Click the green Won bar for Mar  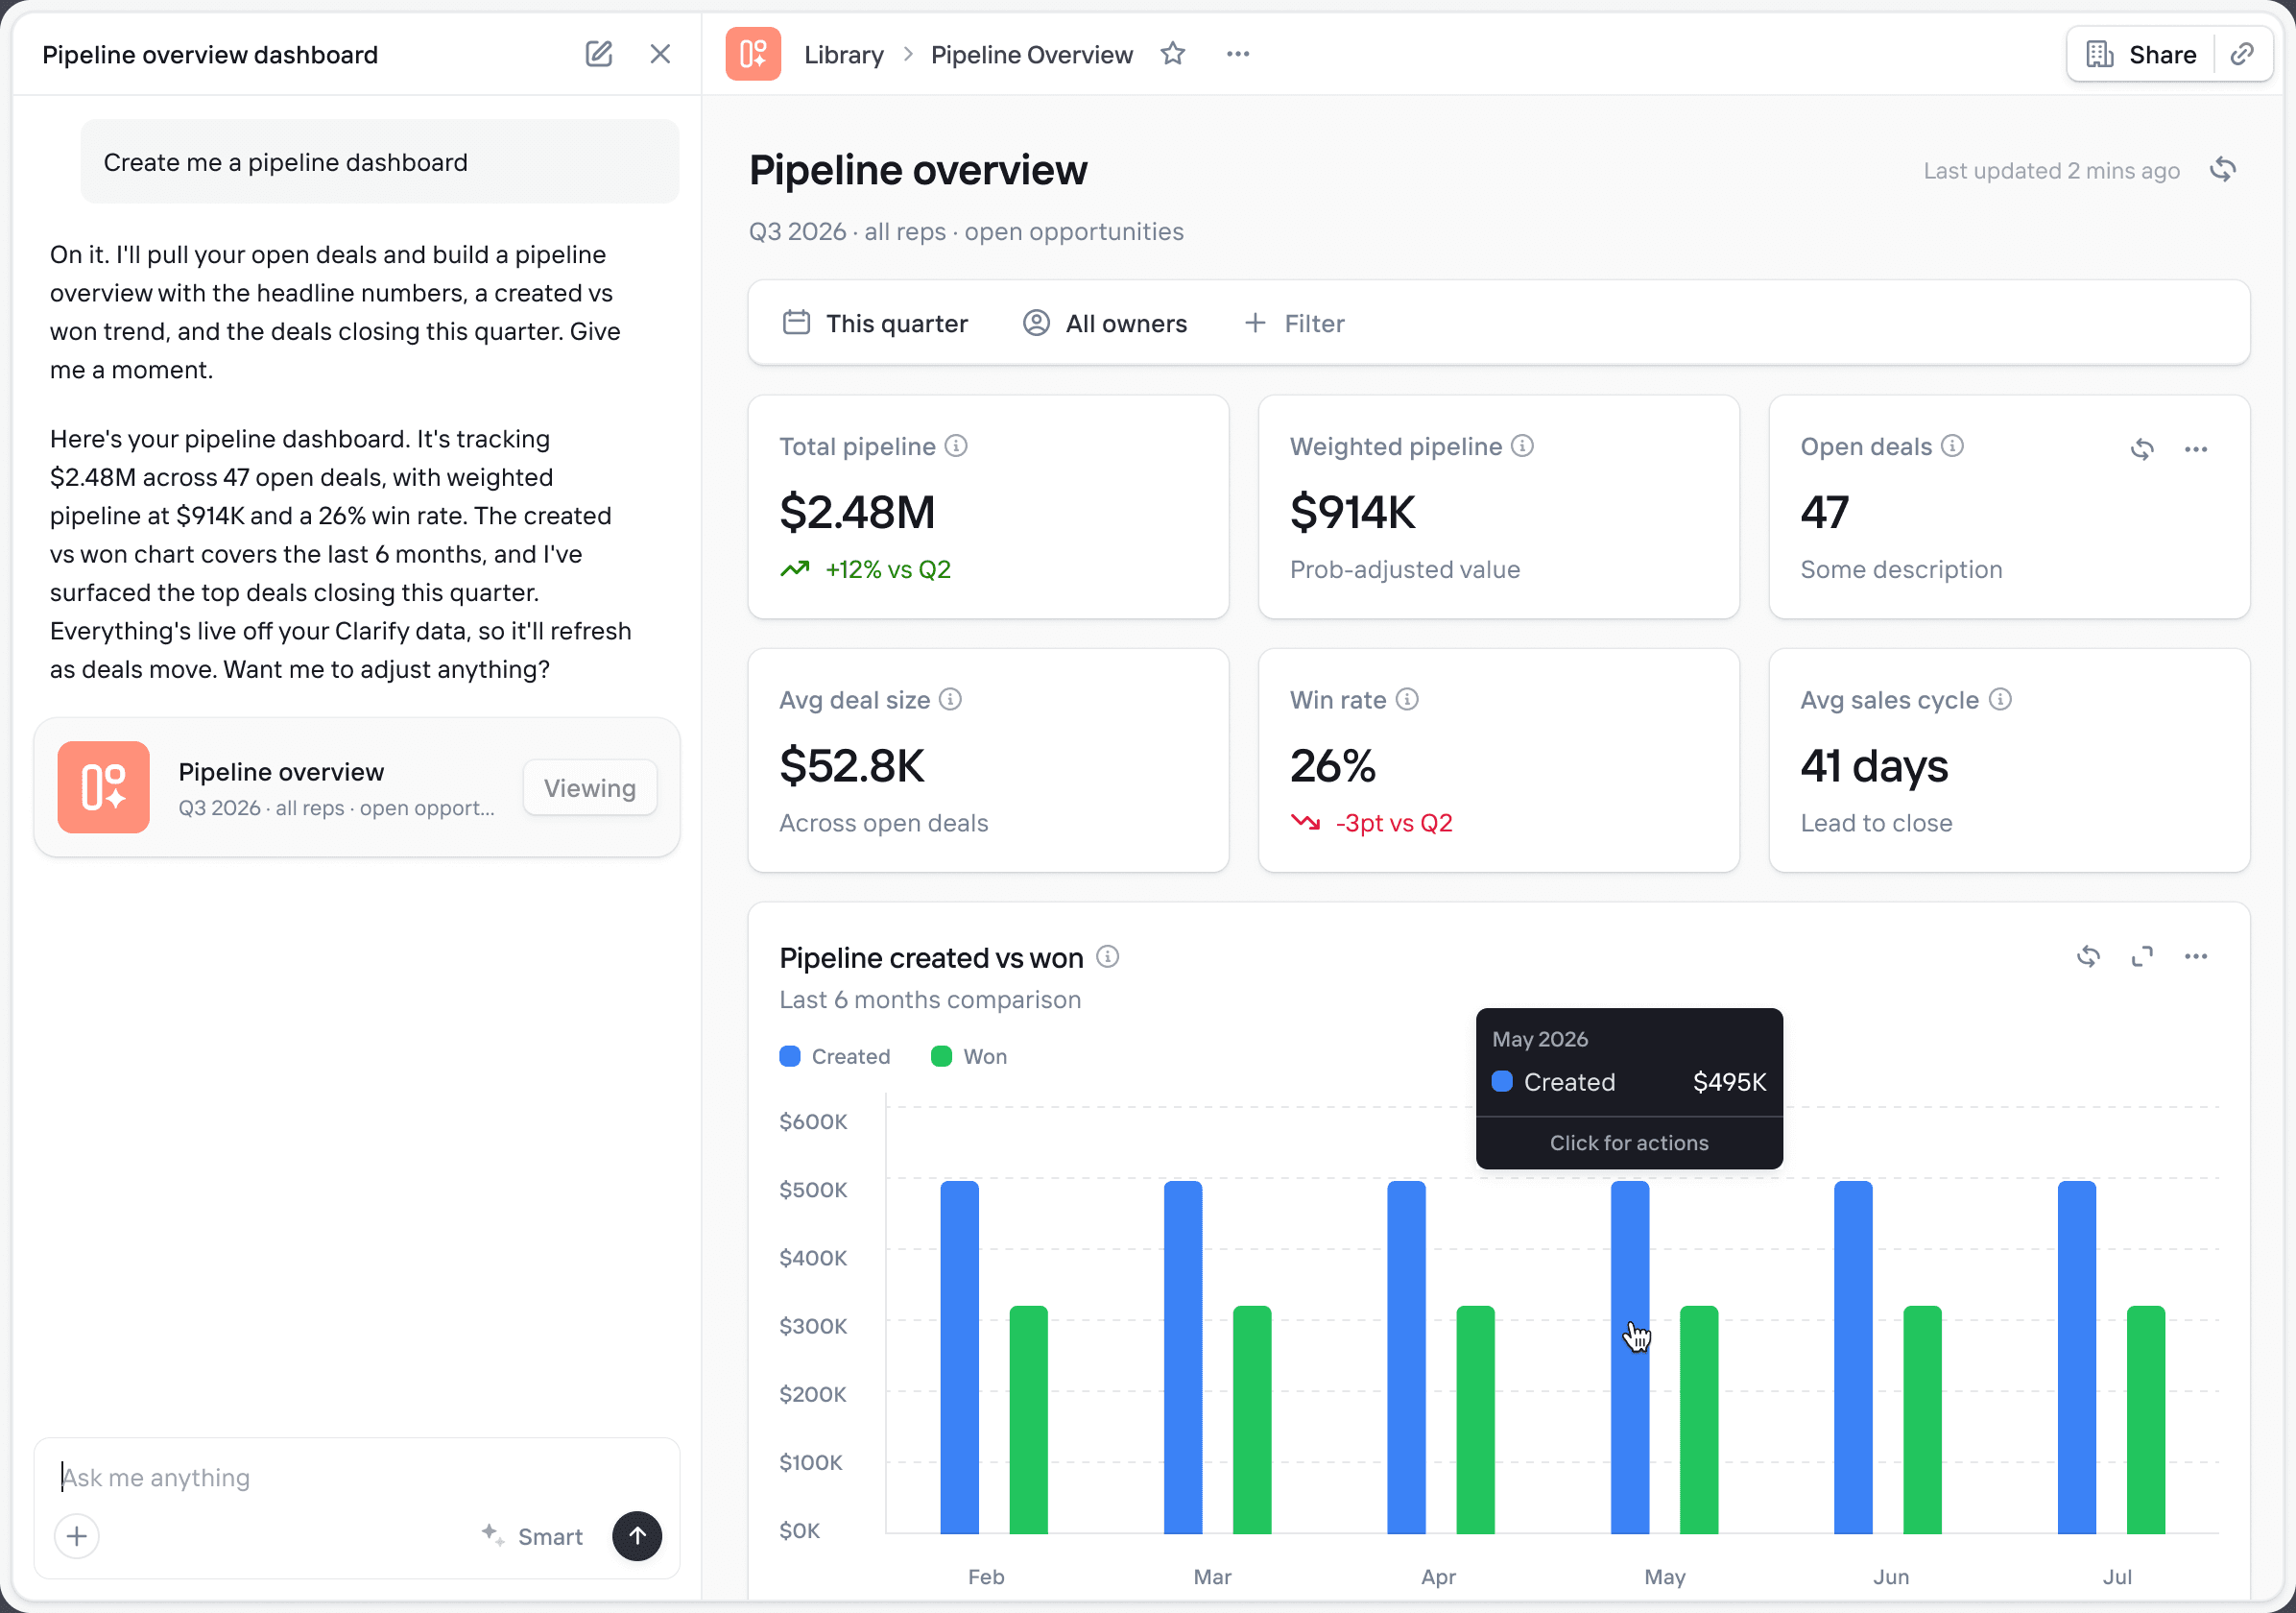(1252, 1420)
